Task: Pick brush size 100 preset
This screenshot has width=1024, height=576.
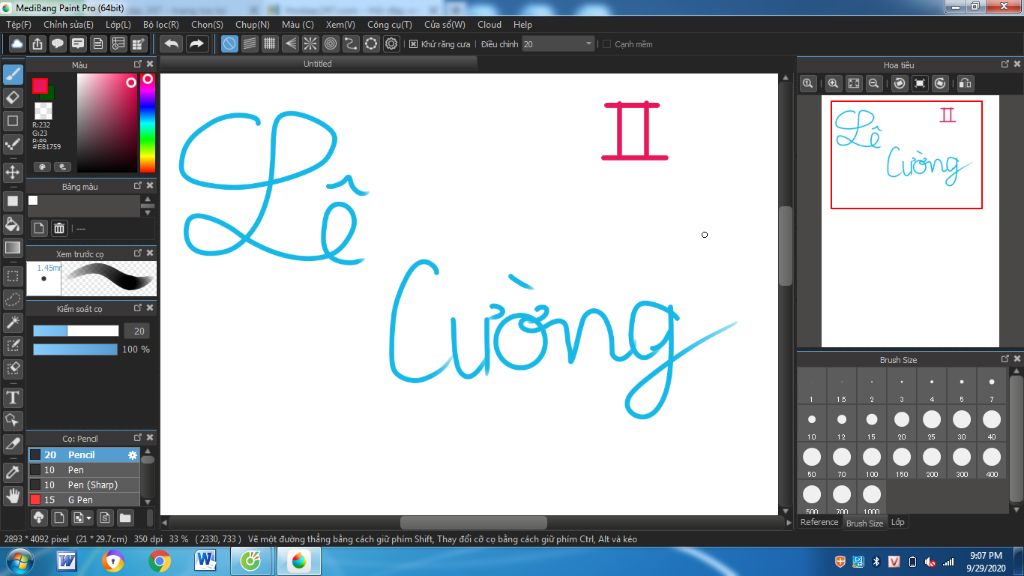Action: (871, 461)
